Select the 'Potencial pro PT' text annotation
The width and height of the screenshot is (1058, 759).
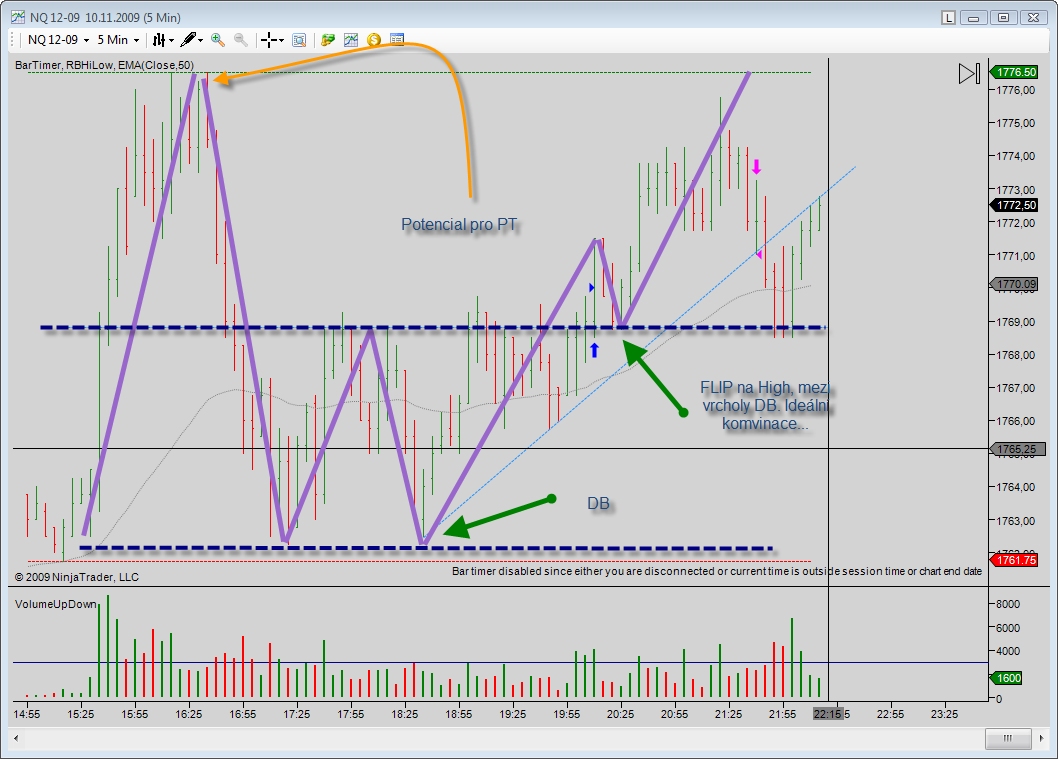460,225
